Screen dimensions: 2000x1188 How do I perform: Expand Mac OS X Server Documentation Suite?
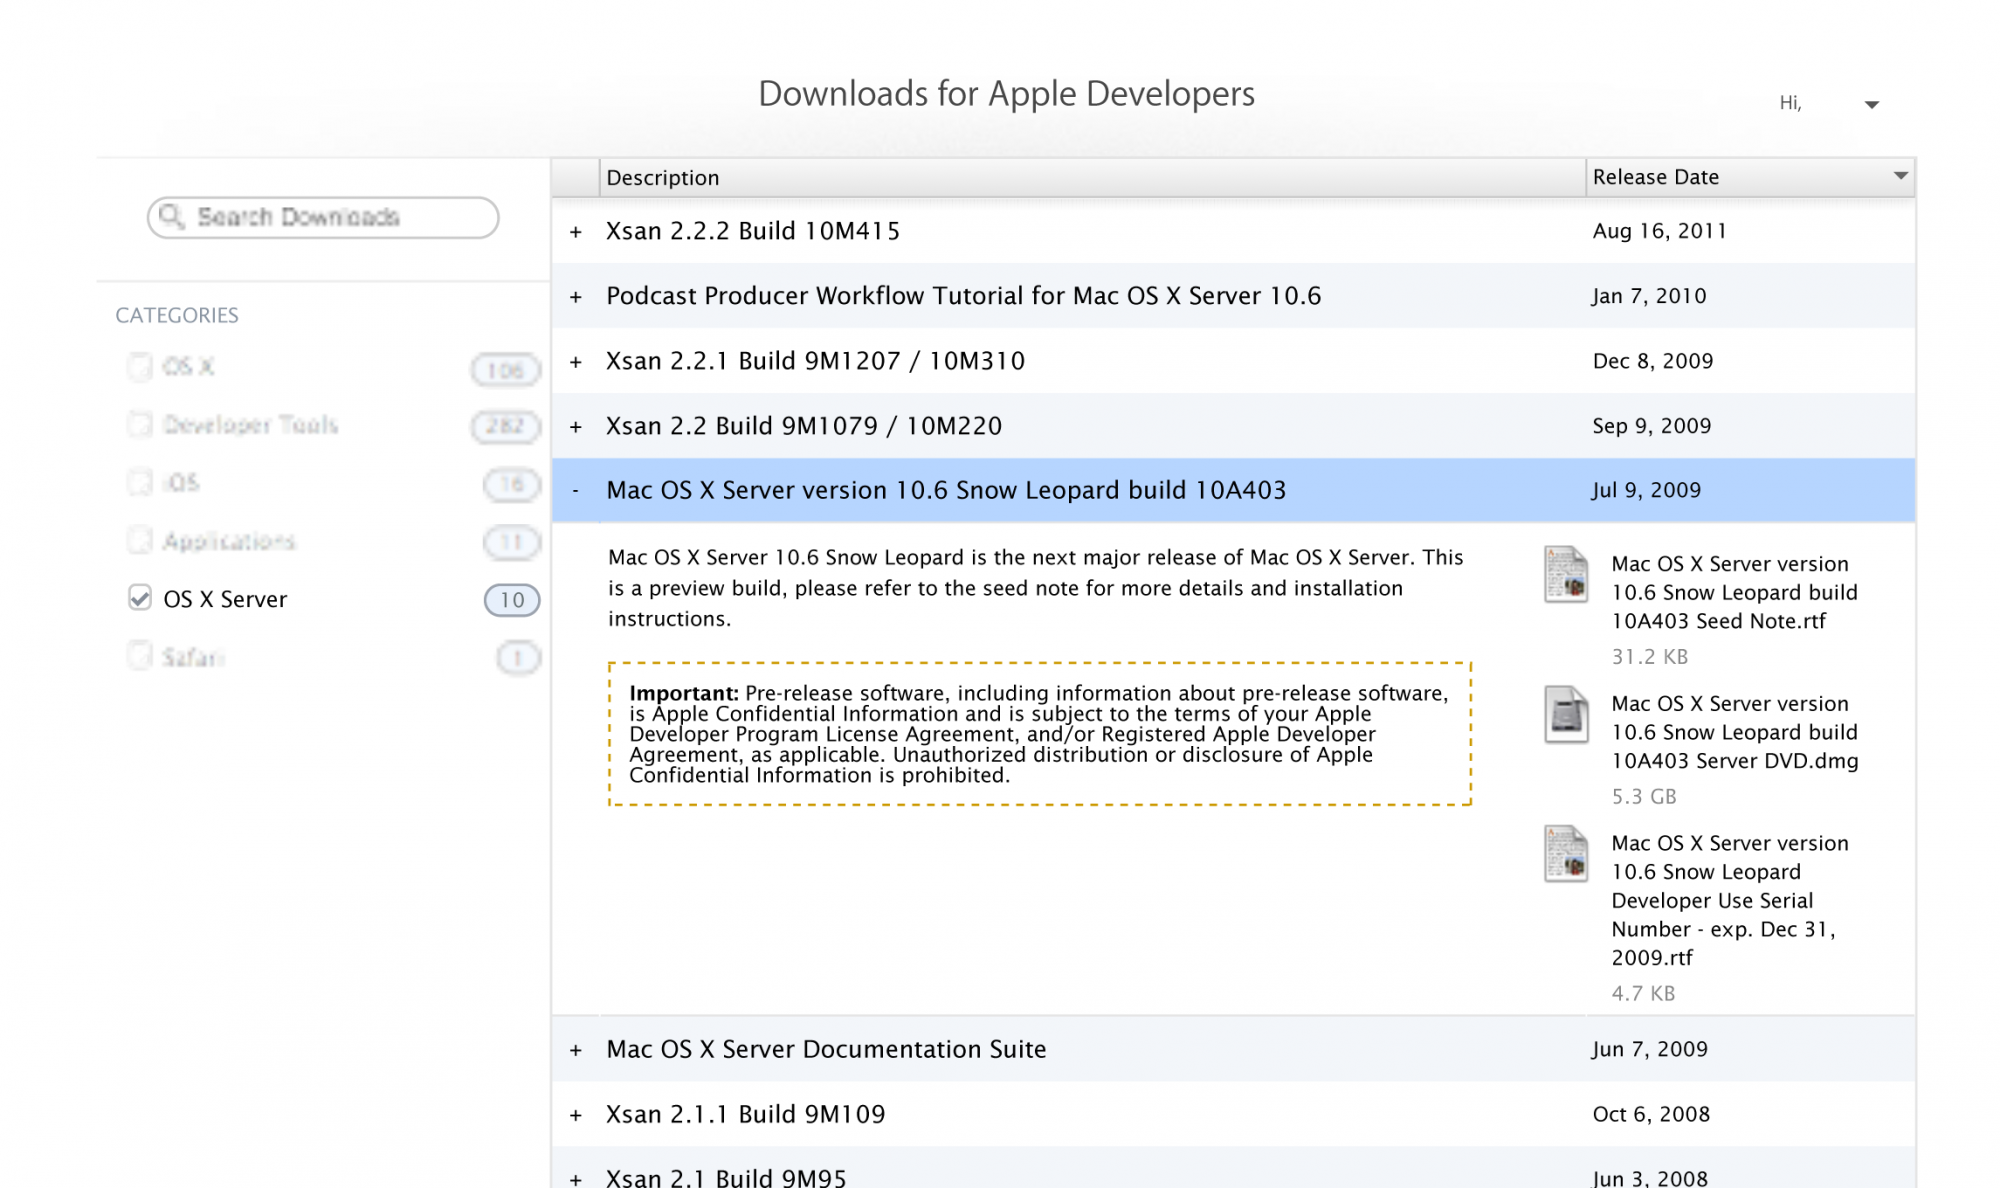[576, 1050]
